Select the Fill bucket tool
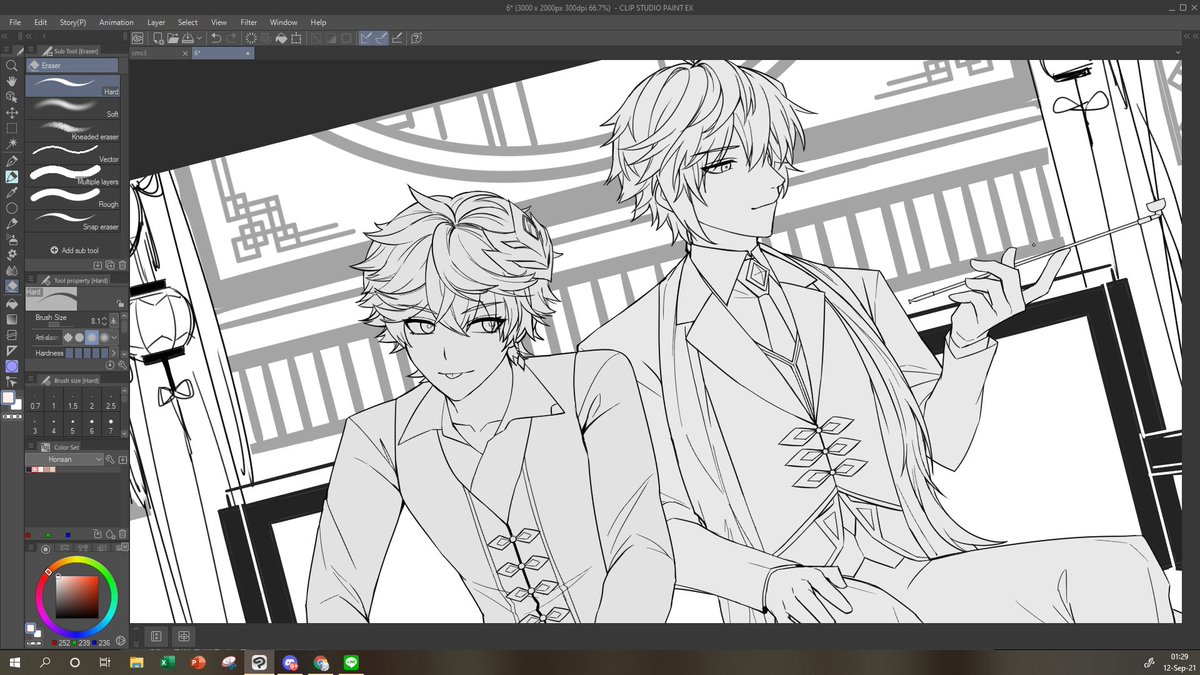The image size is (1200, 675). (x=12, y=302)
